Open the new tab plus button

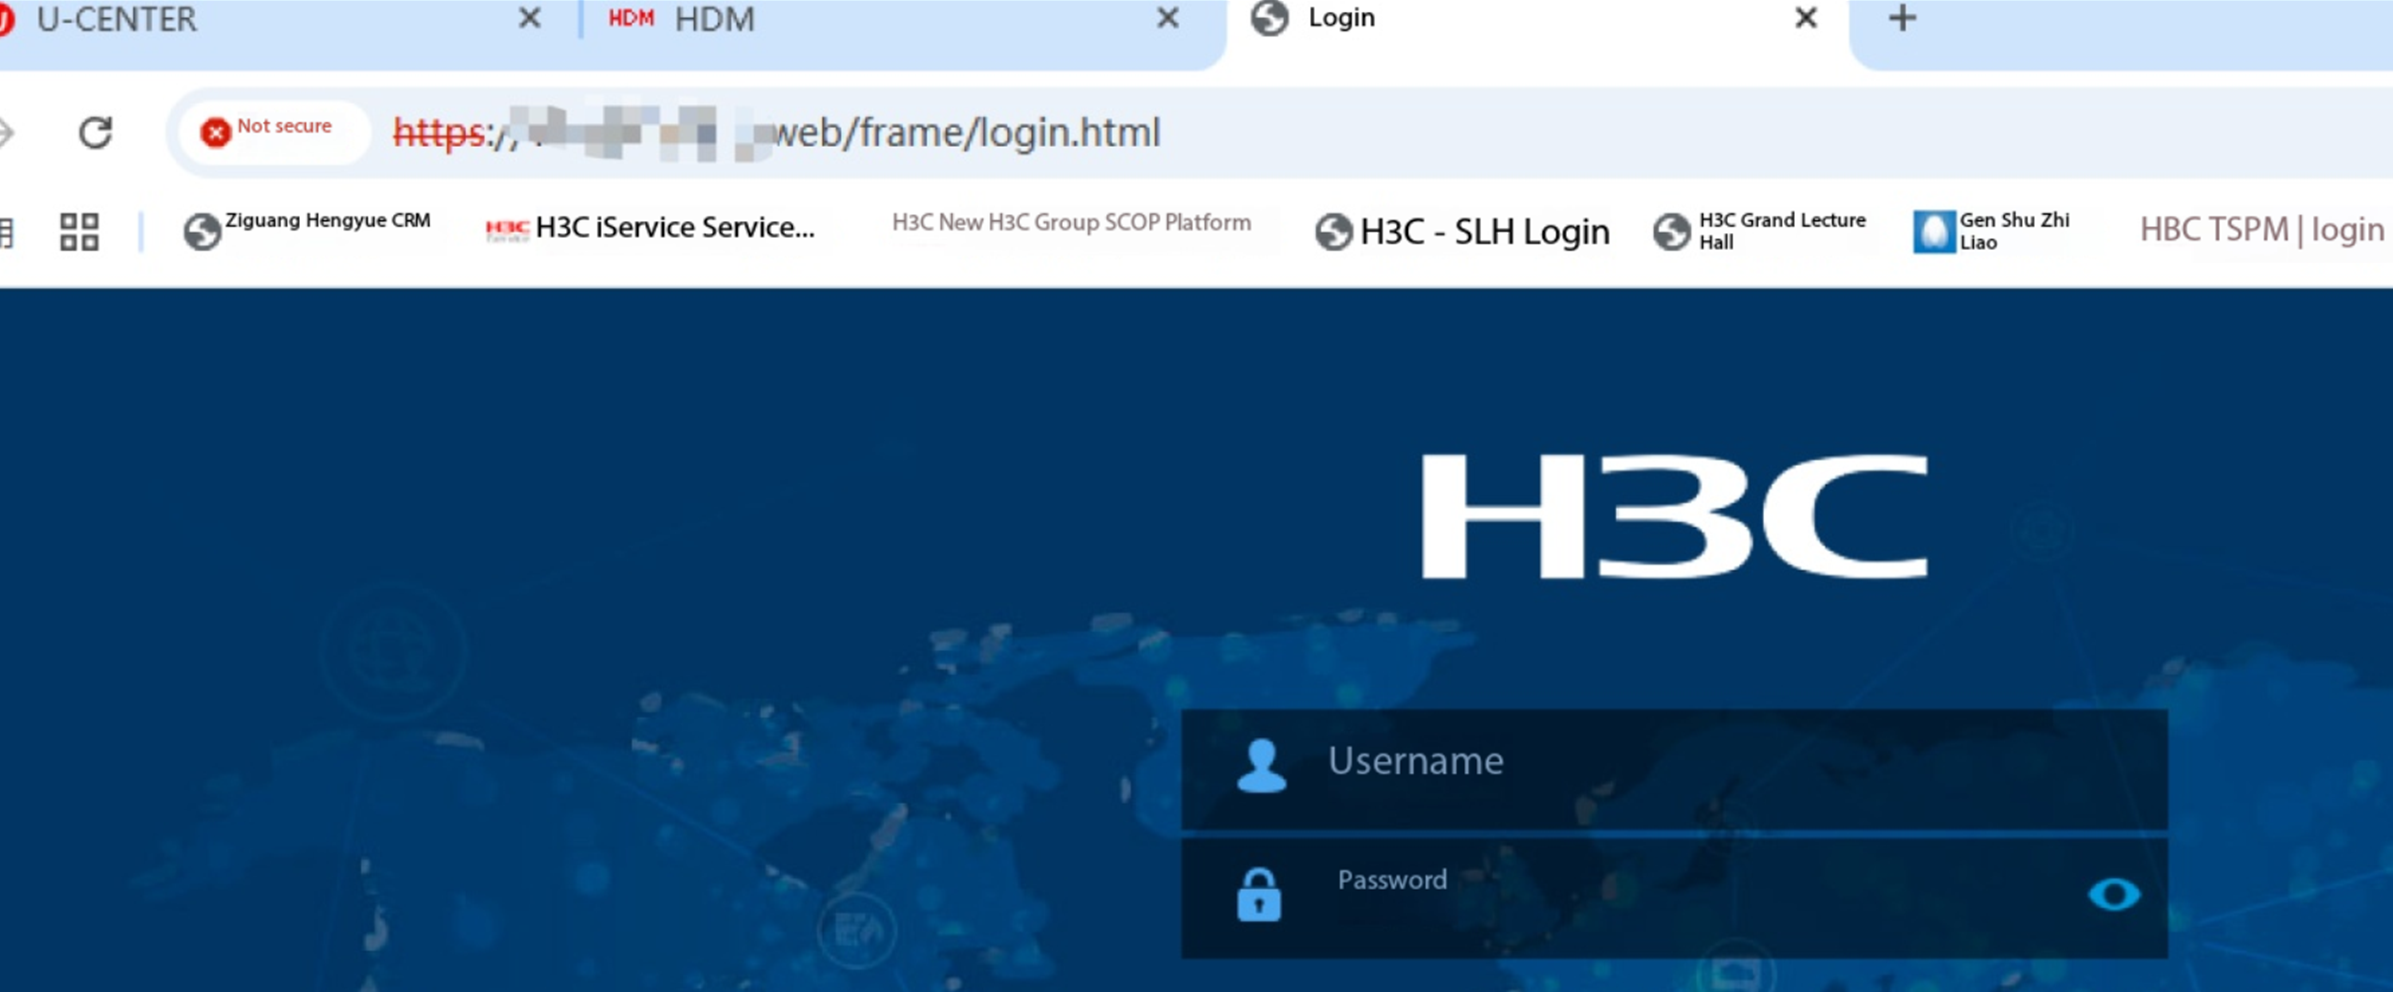pos(1902,19)
